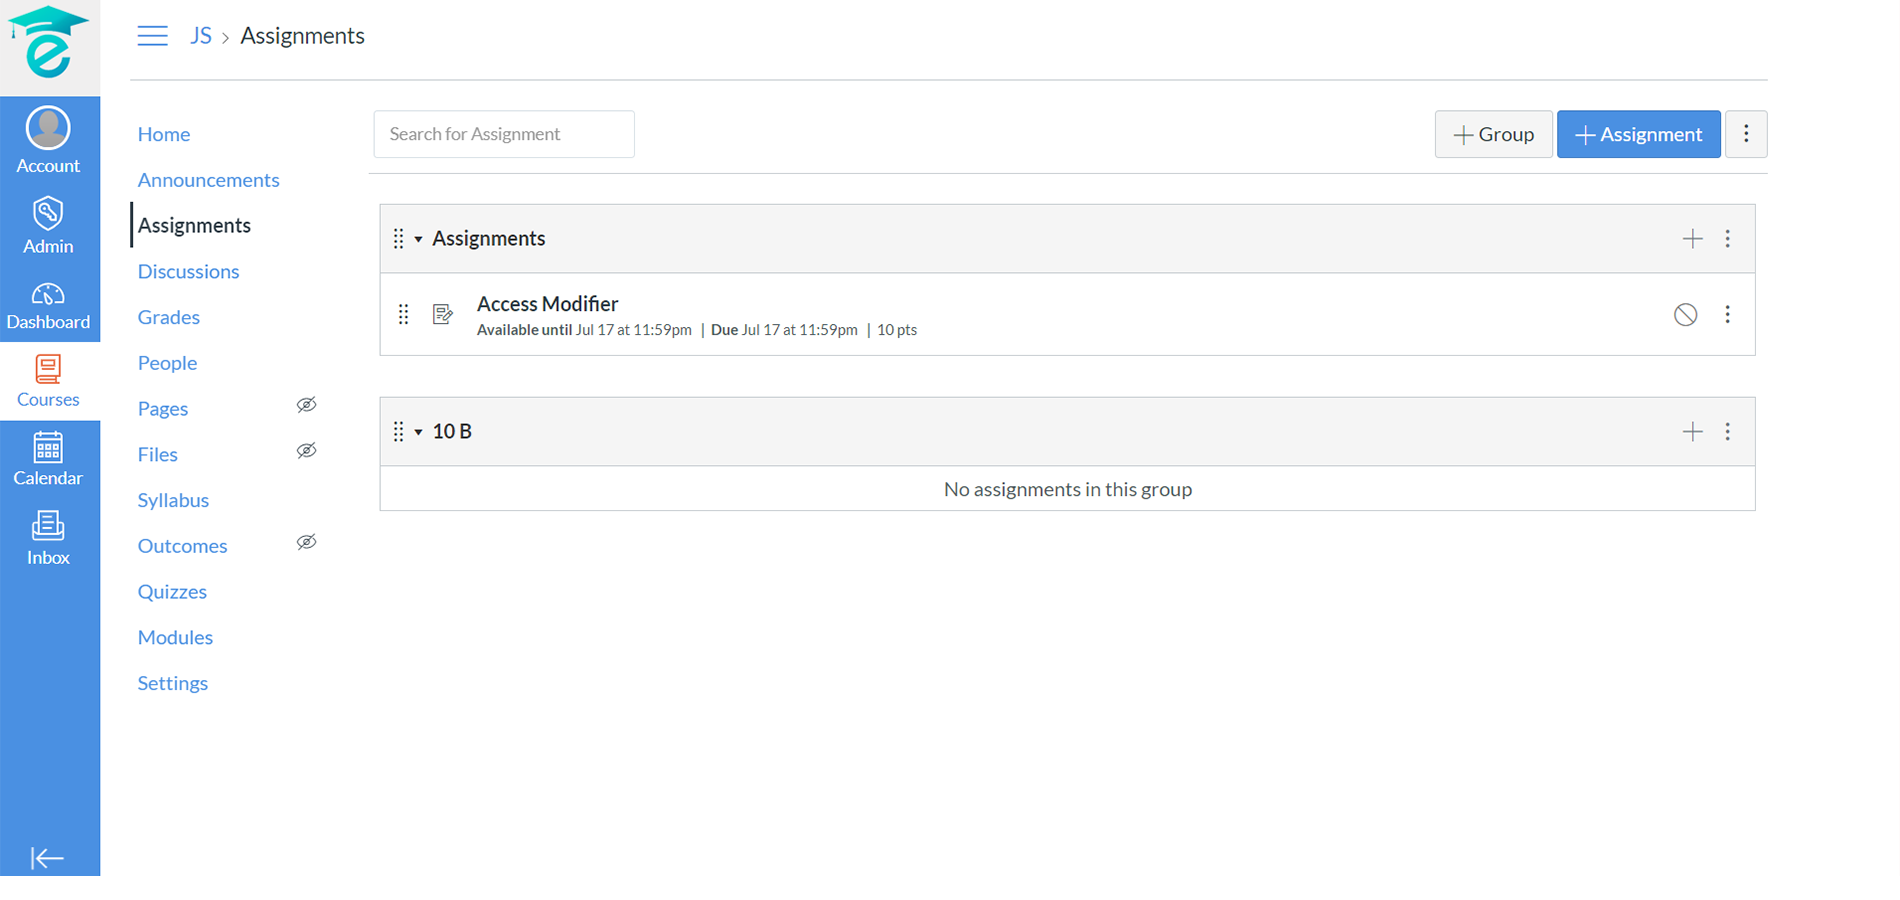Collapse the Assignments group triangle
The image size is (1900, 900).
pos(419,239)
